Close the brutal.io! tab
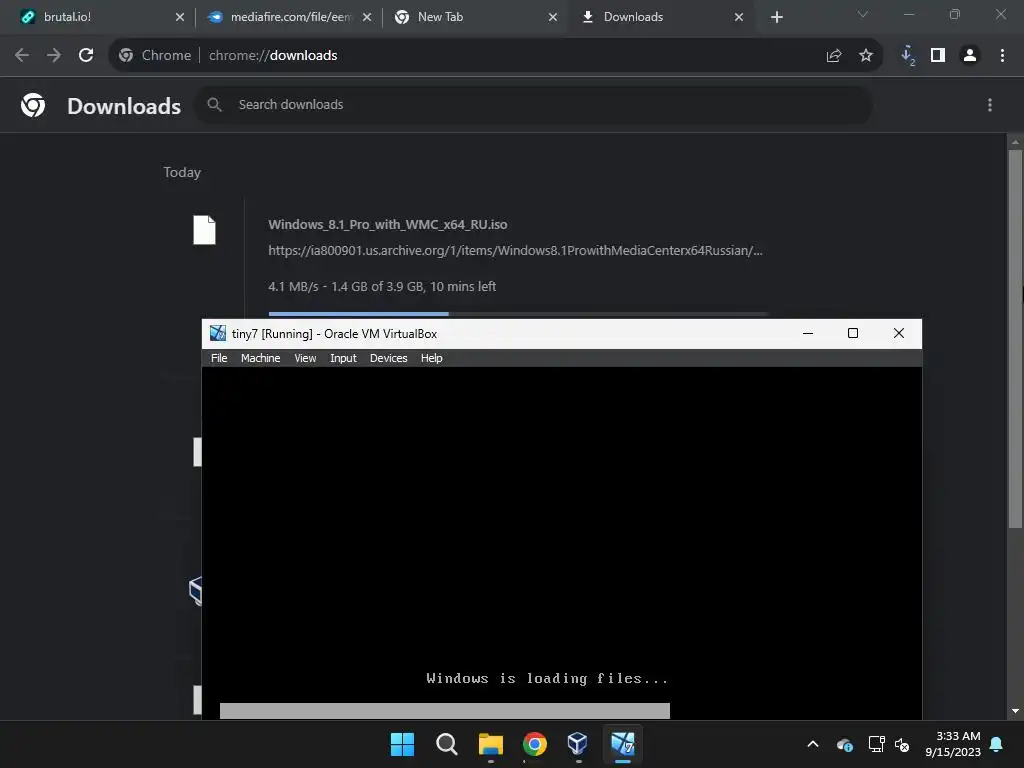This screenshot has height=768, width=1024. [x=180, y=17]
